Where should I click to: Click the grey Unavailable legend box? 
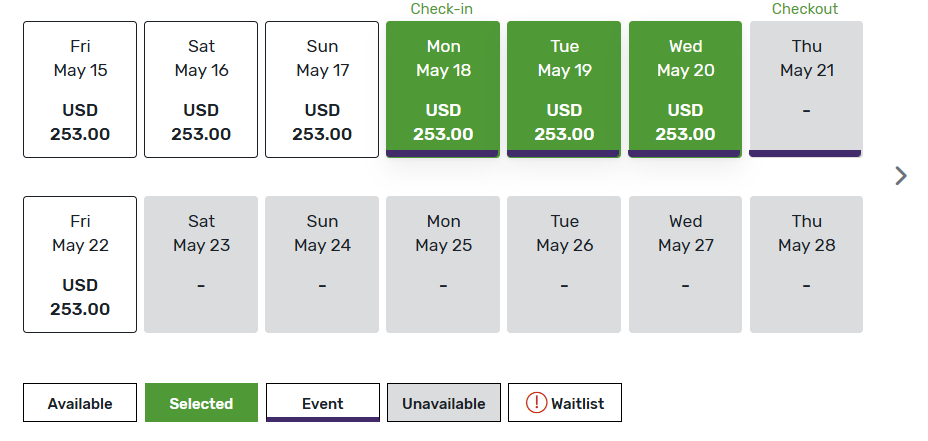point(443,403)
